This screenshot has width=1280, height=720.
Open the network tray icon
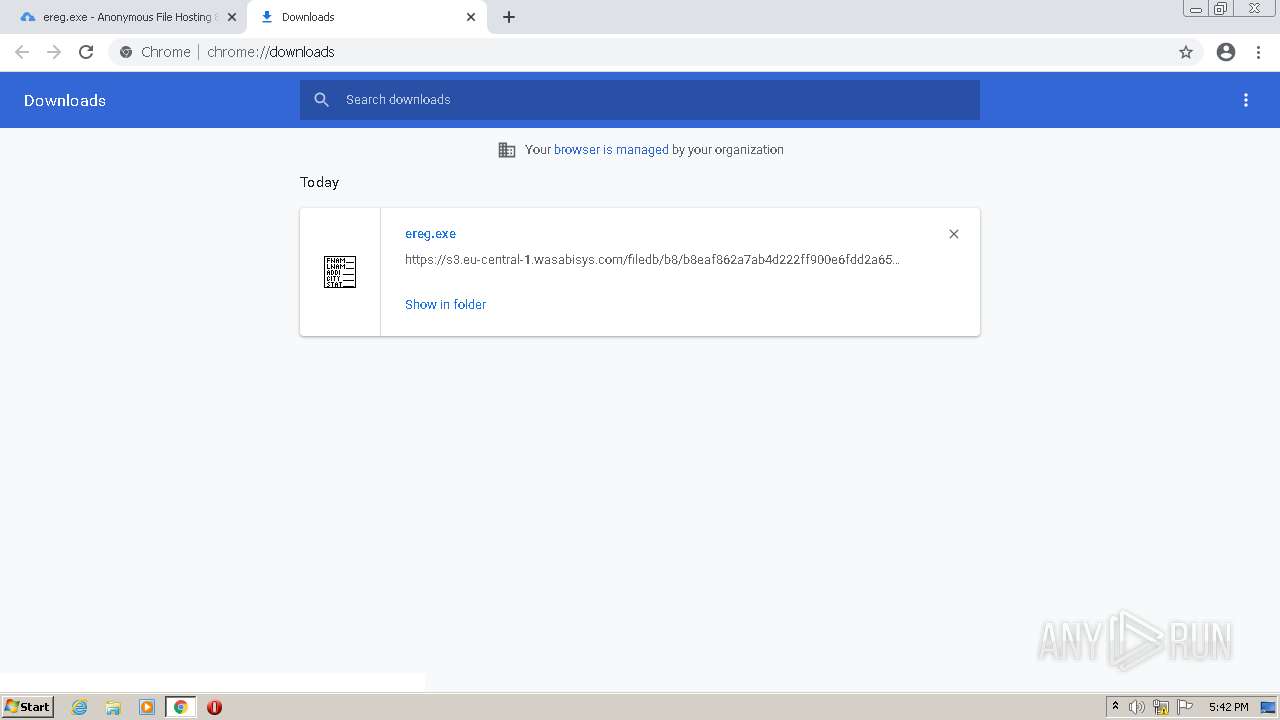(1161, 707)
